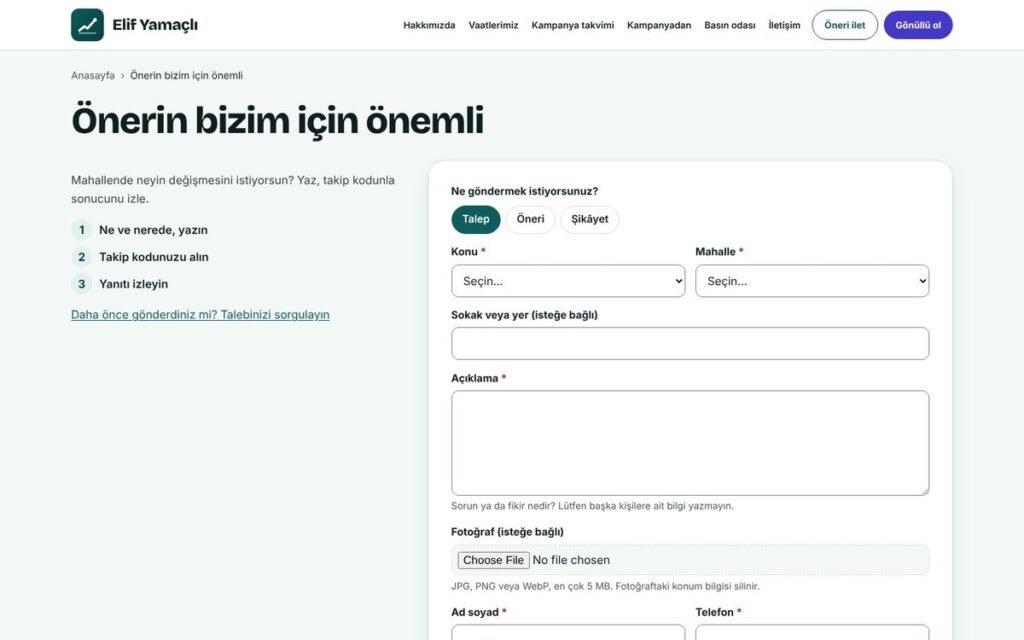Click the step text "Yanıtı izleyin"
This screenshot has width=1024, height=640.
point(133,284)
